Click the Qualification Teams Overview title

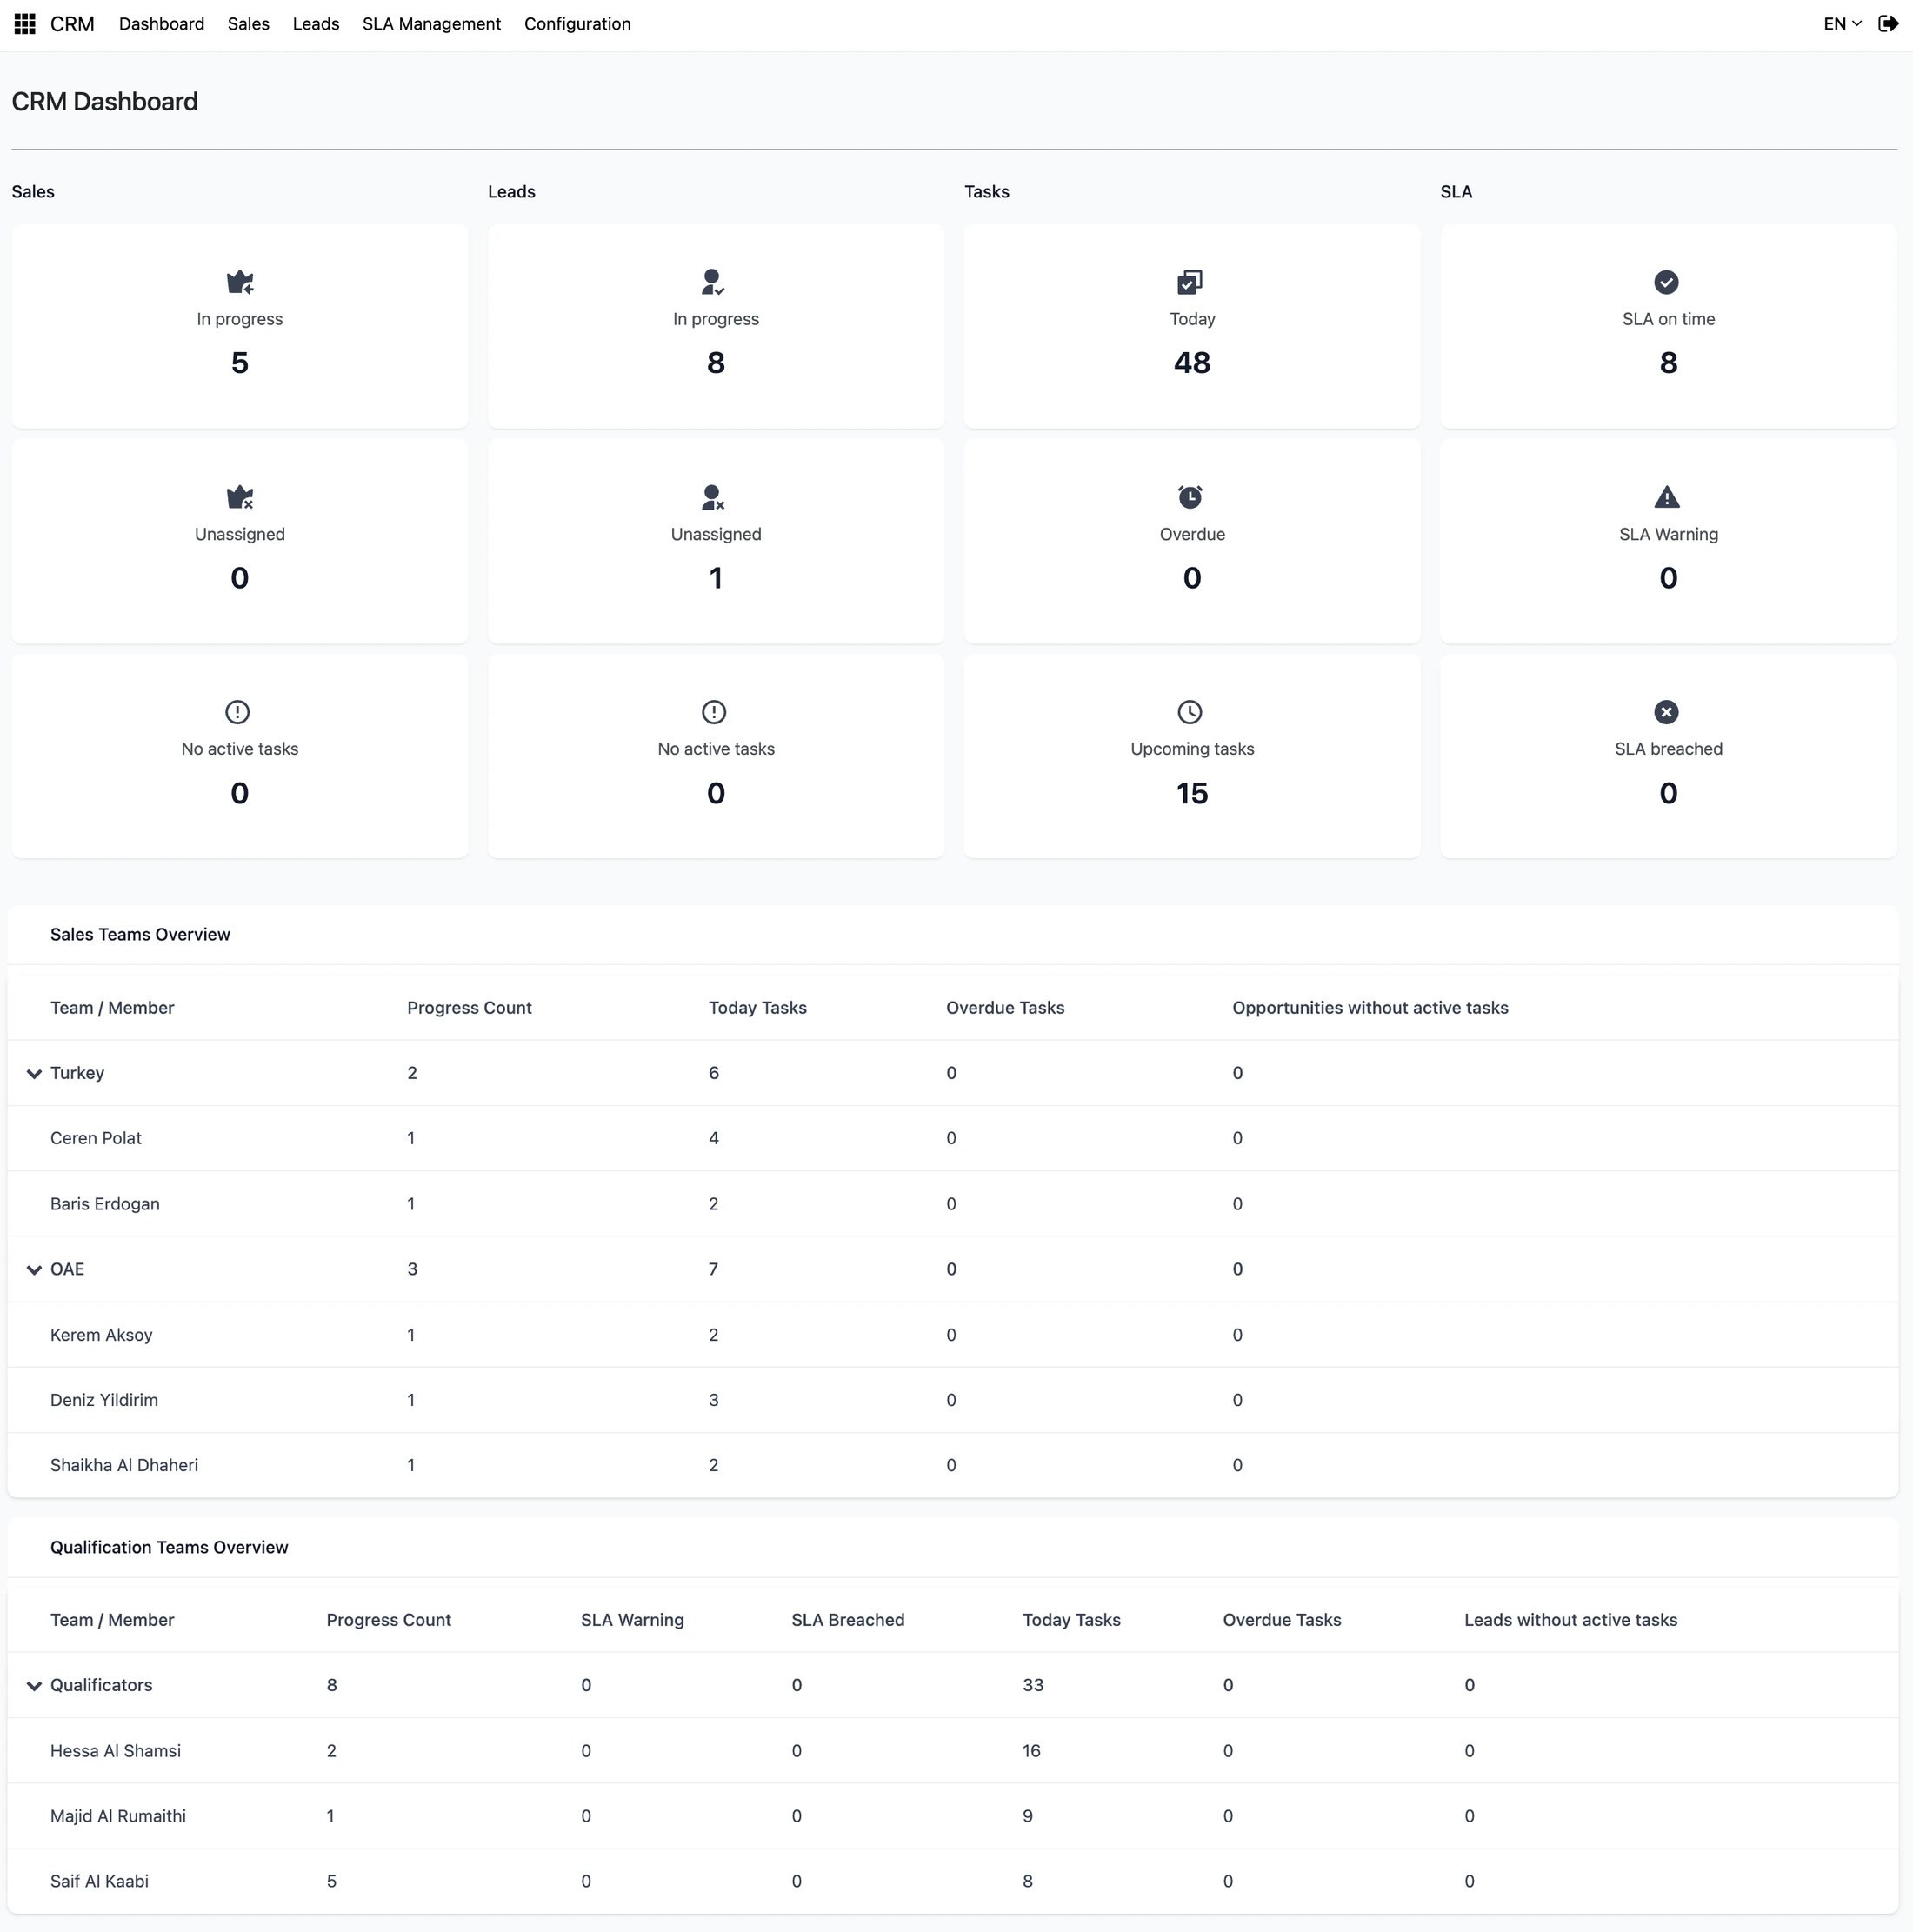[169, 1547]
